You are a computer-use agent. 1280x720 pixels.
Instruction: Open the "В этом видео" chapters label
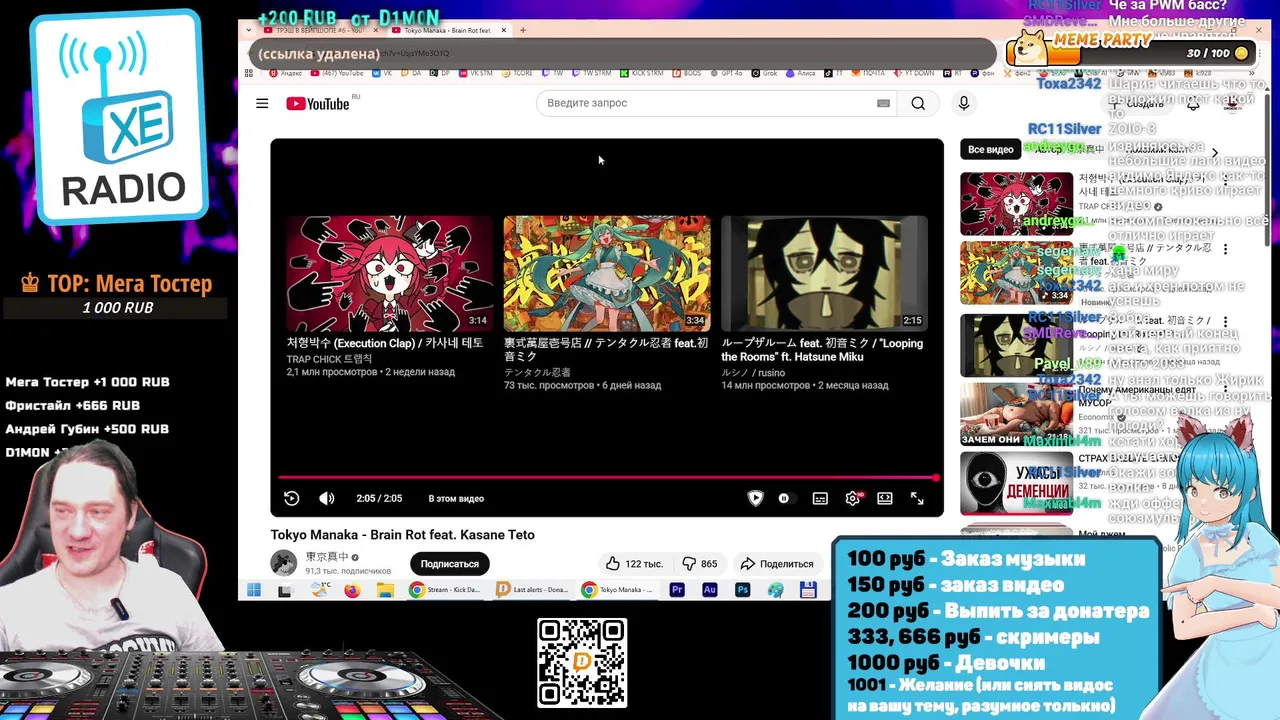pos(456,498)
